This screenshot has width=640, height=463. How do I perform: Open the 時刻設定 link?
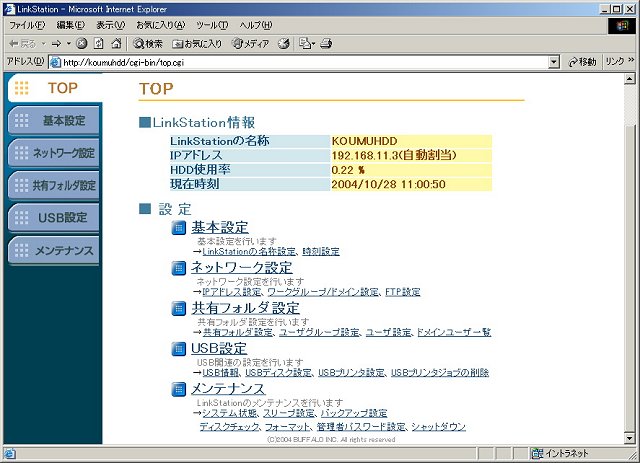tap(321, 252)
